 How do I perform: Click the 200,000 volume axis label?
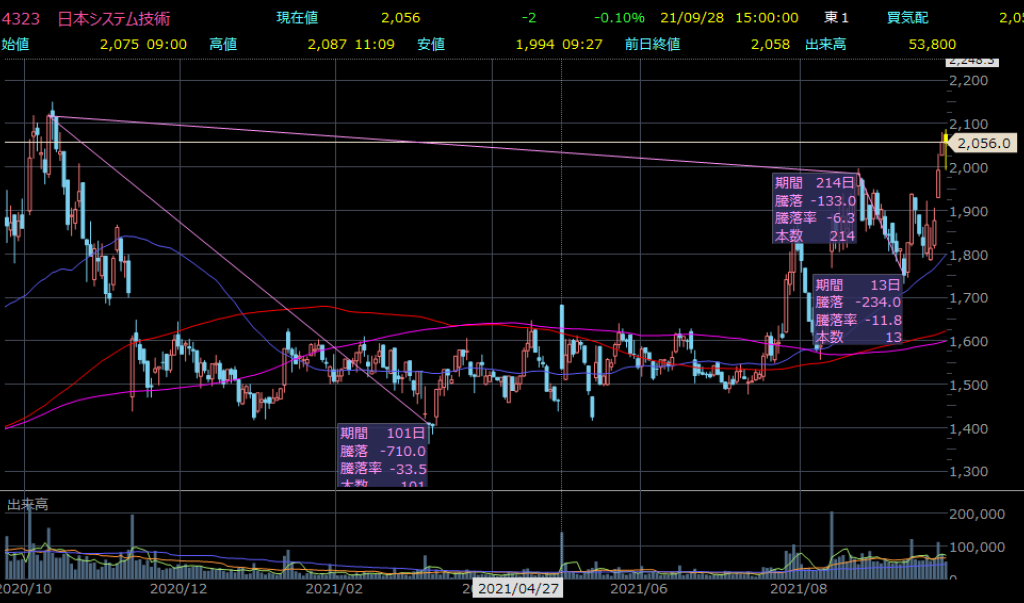coord(978,515)
